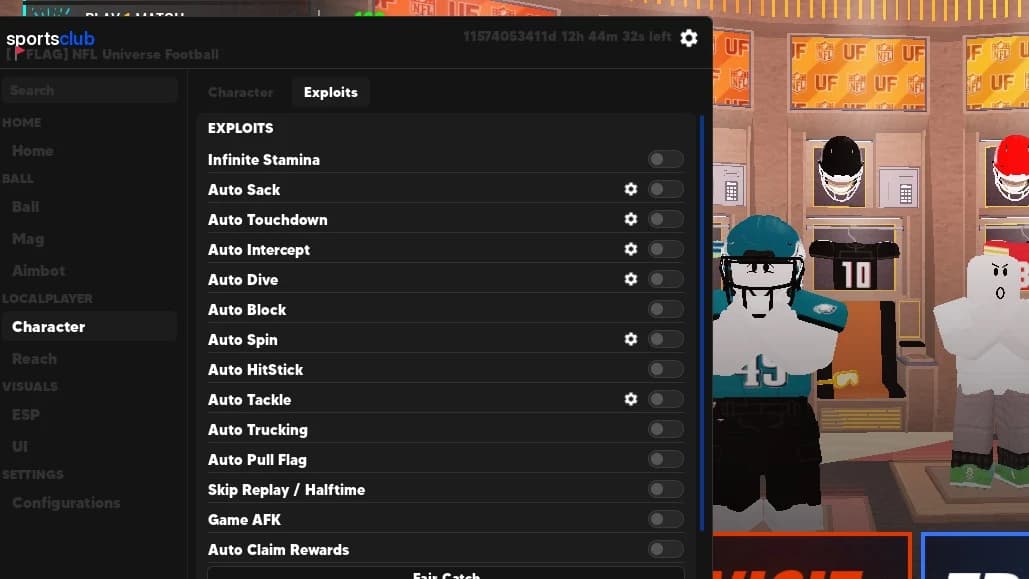Open Auto Intercept settings gear
Image resolution: width=1029 pixels, height=579 pixels.
coord(631,249)
